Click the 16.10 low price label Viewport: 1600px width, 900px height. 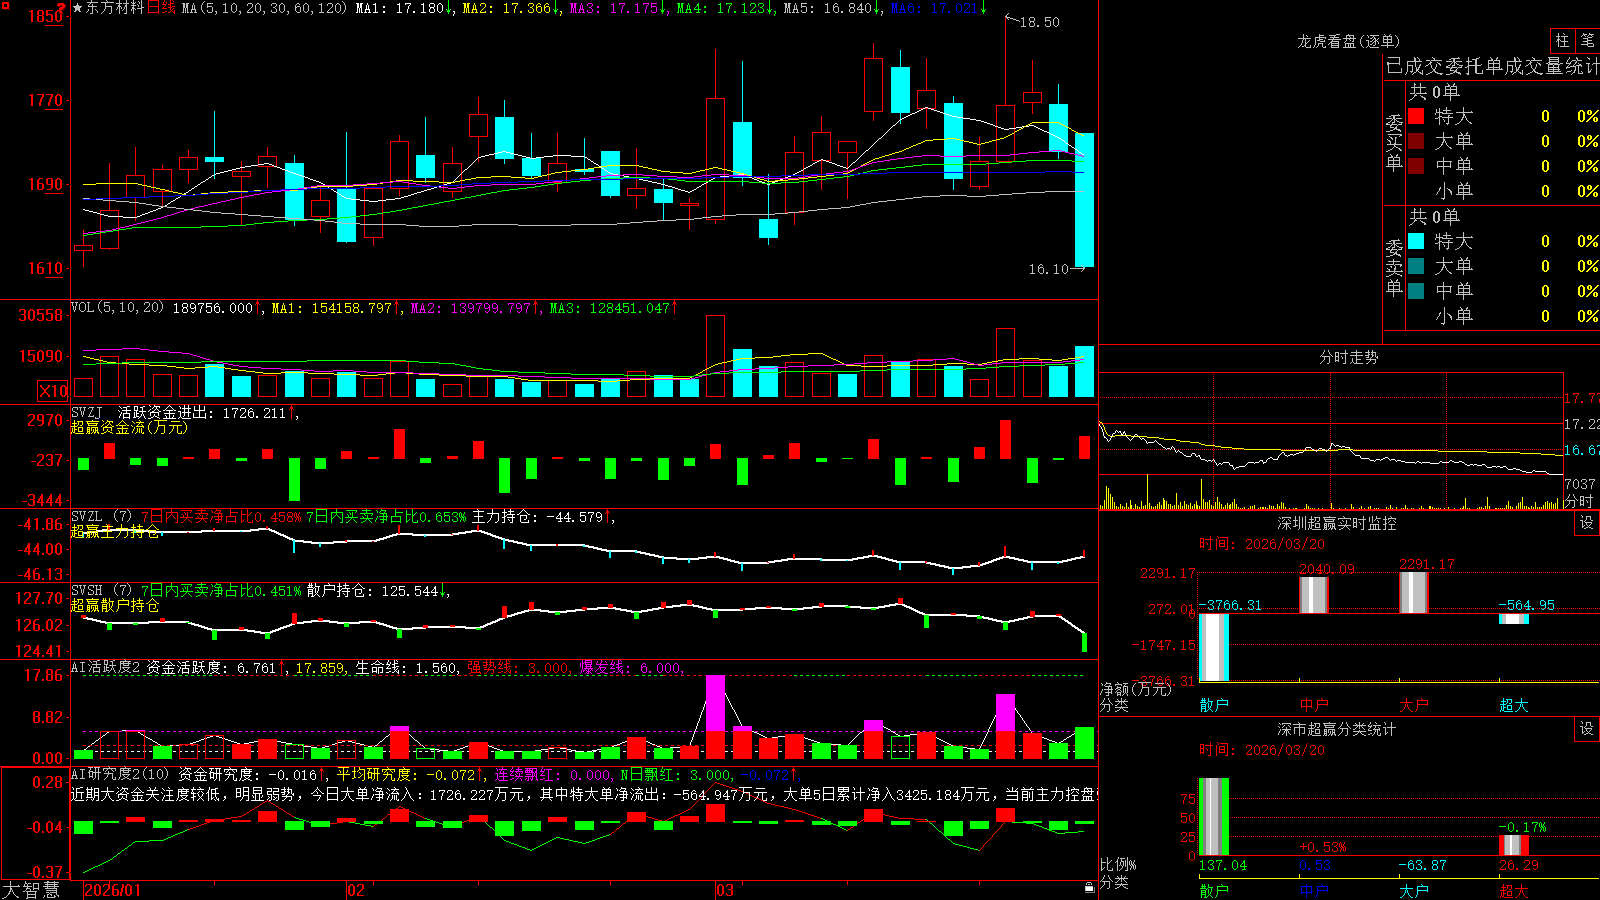click(x=1048, y=269)
